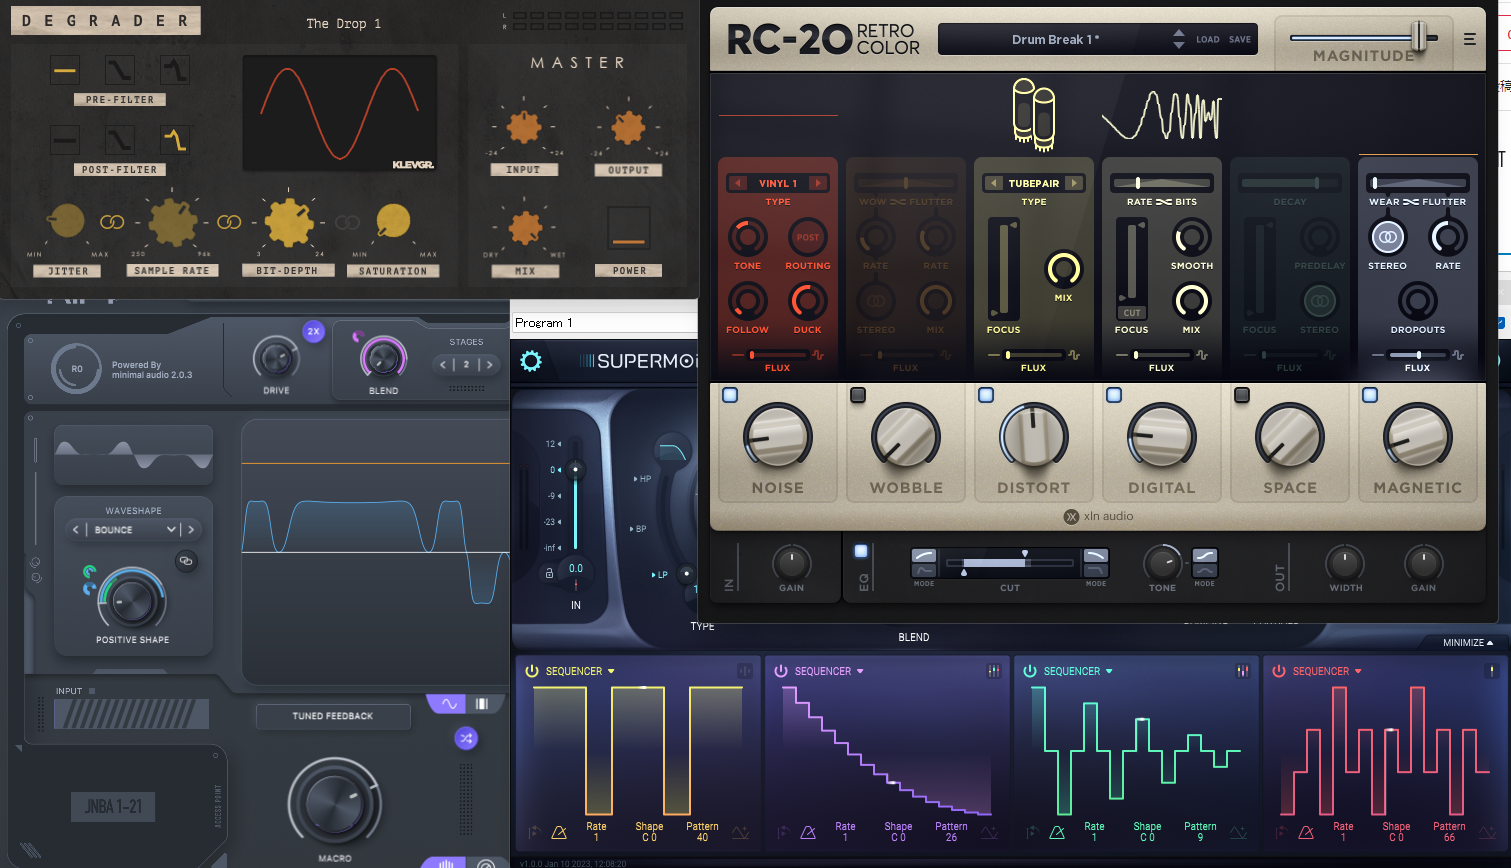Select next waveshape with right arrow

click(191, 529)
